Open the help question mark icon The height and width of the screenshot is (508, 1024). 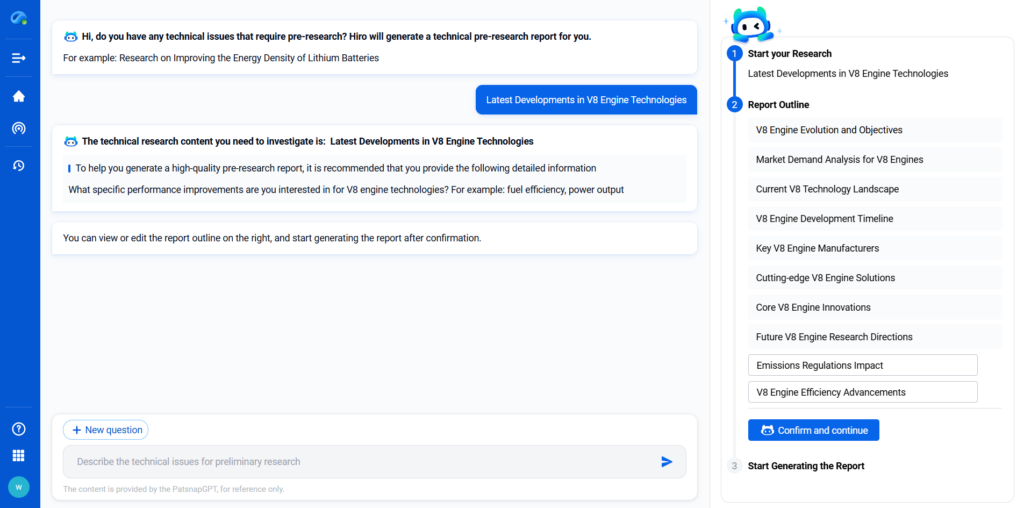click(19, 429)
